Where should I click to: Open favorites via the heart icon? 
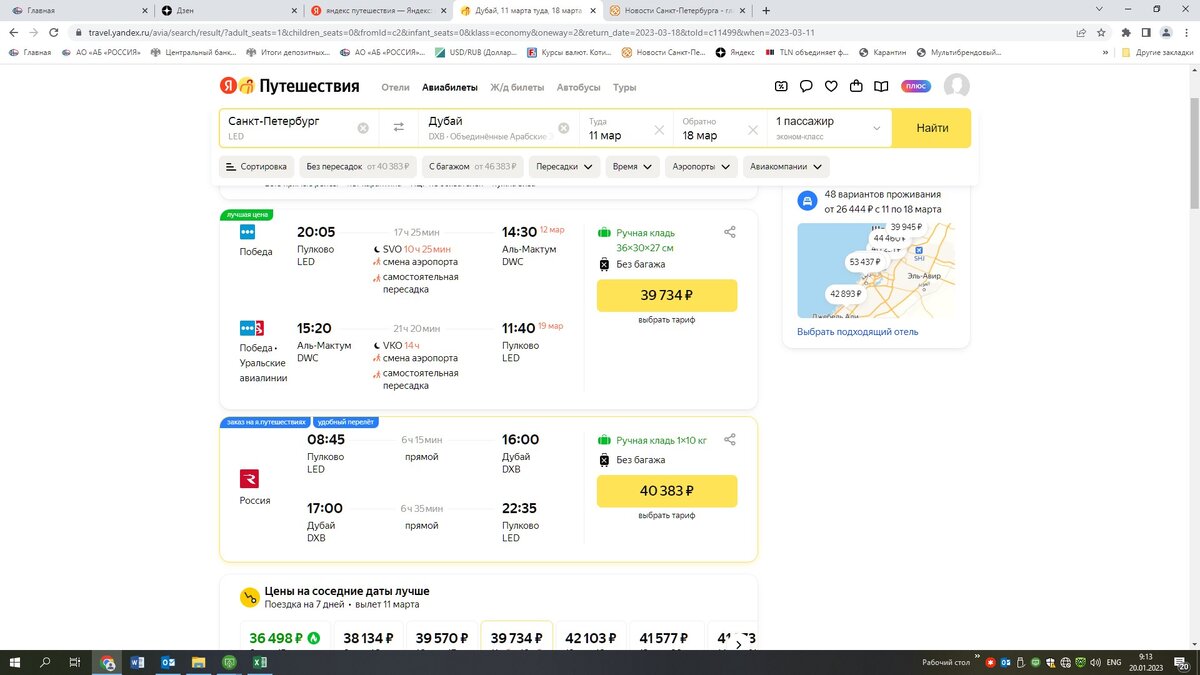(x=831, y=86)
